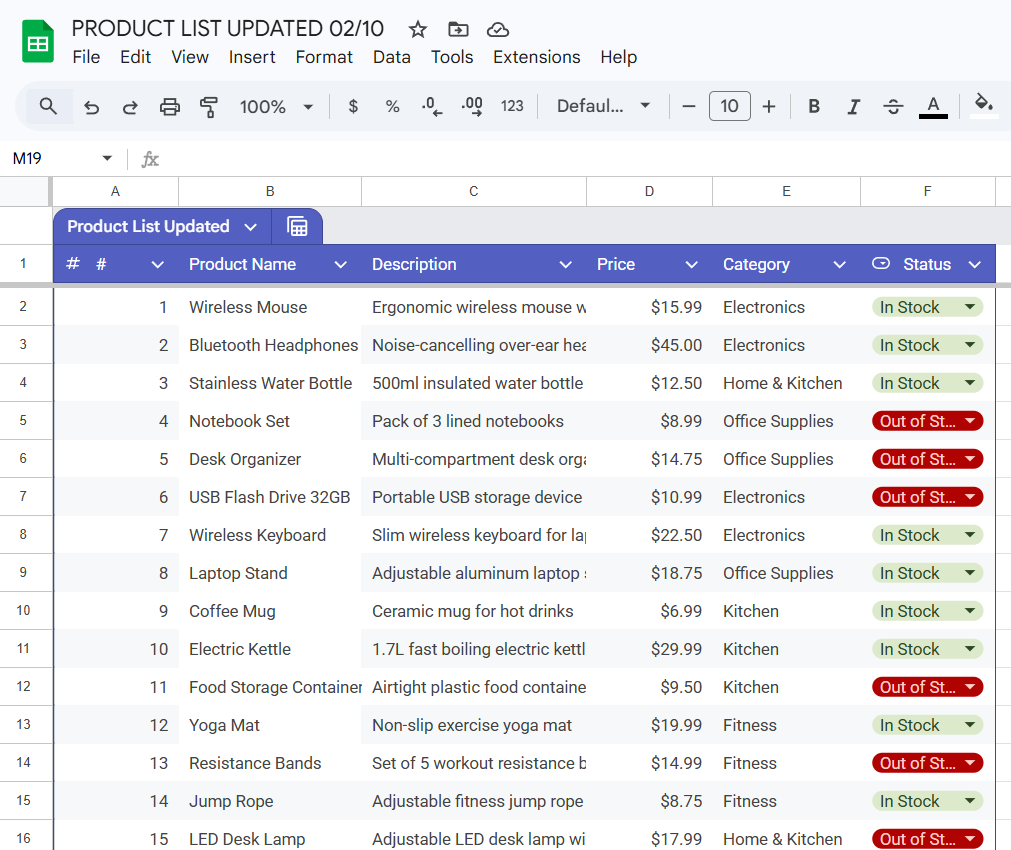Change Resistance Bands status chip
Image resolution: width=1011 pixels, height=850 pixels.
[x=927, y=764]
